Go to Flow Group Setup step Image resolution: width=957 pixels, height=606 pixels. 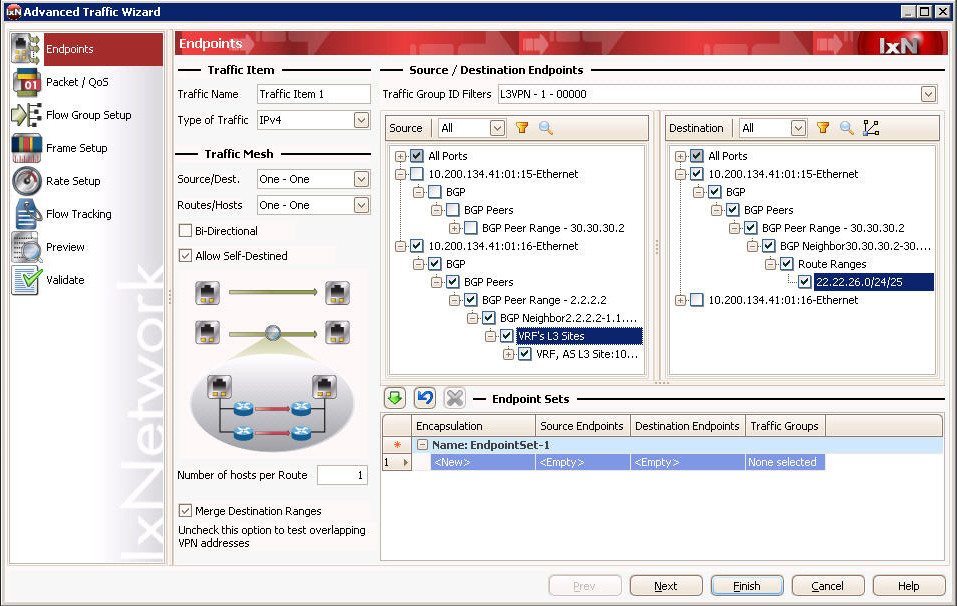[88, 115]
